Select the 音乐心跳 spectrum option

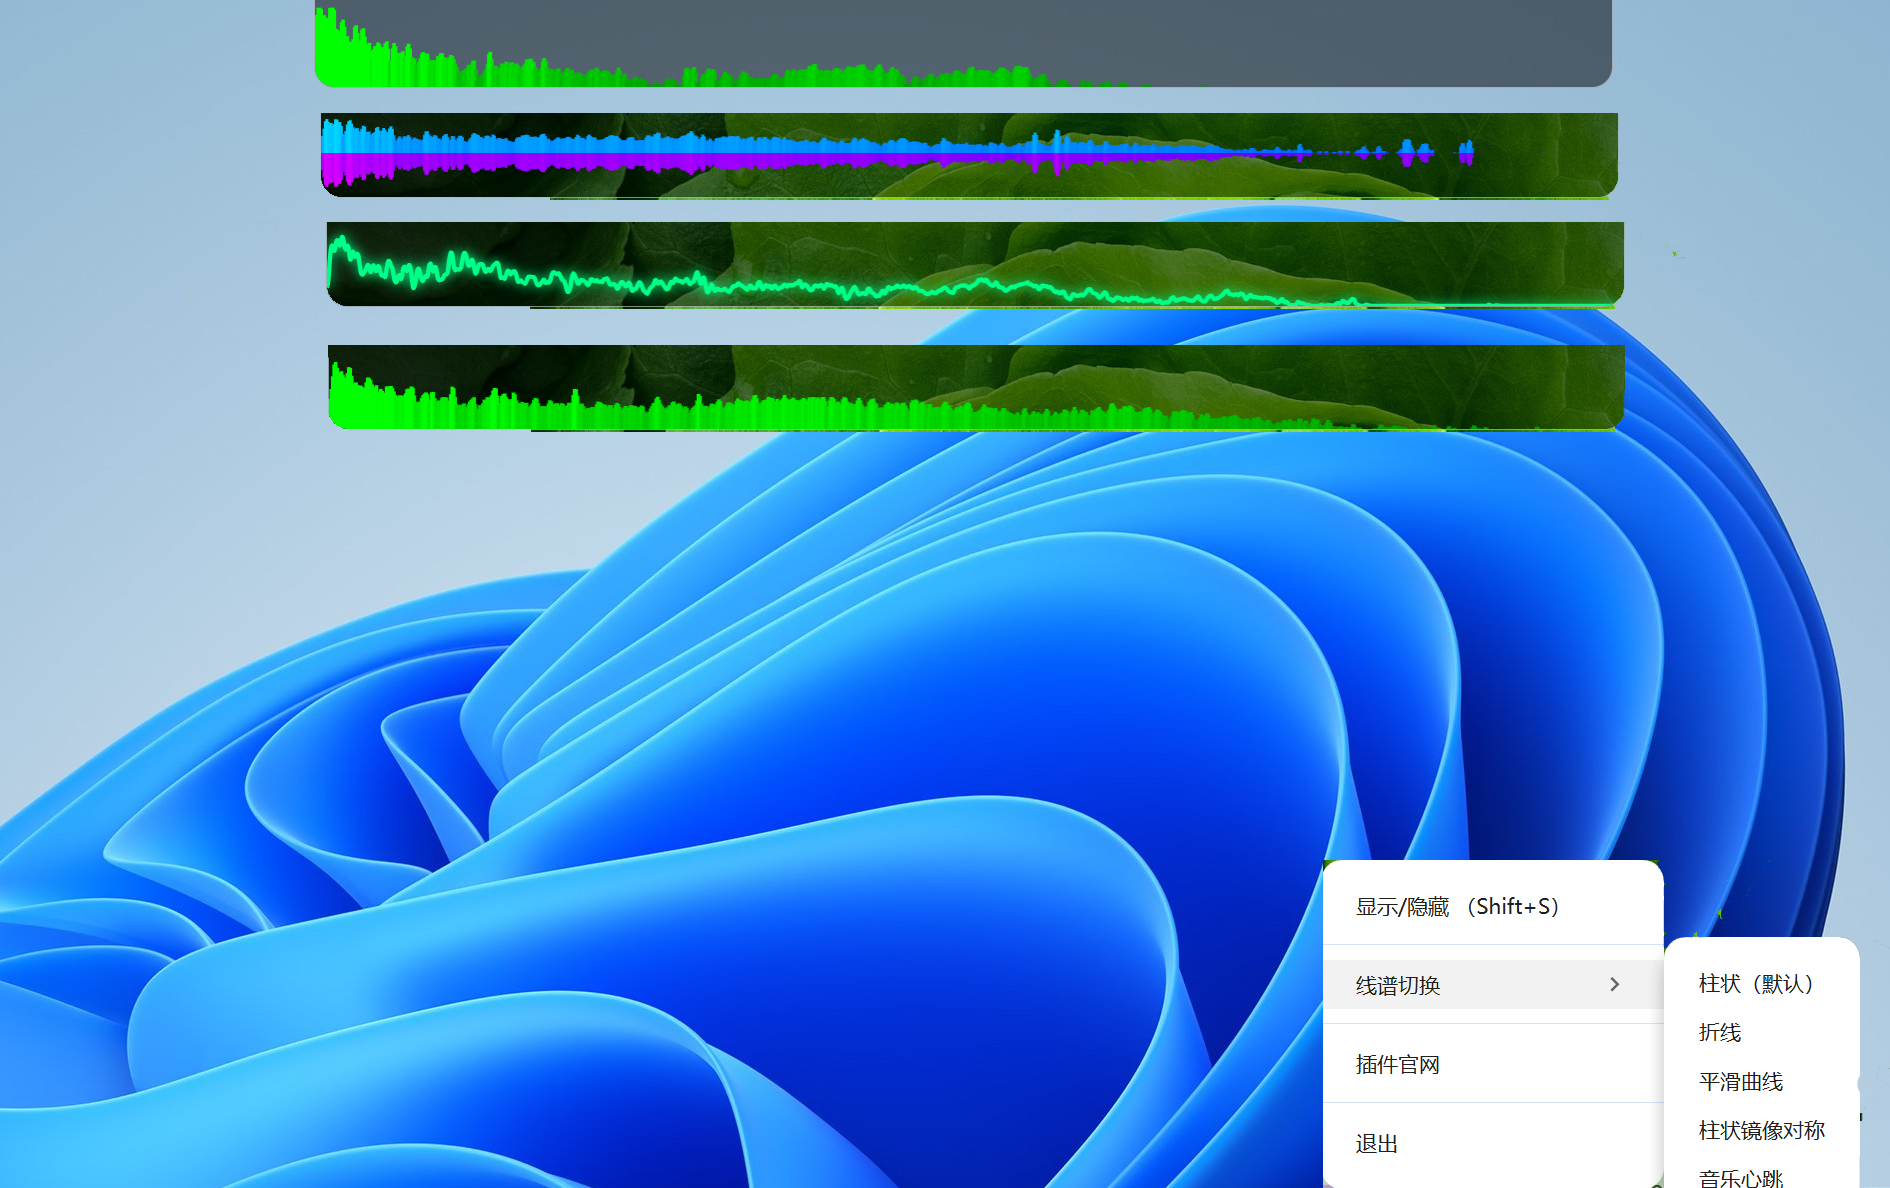[x=1762, y=1177]
